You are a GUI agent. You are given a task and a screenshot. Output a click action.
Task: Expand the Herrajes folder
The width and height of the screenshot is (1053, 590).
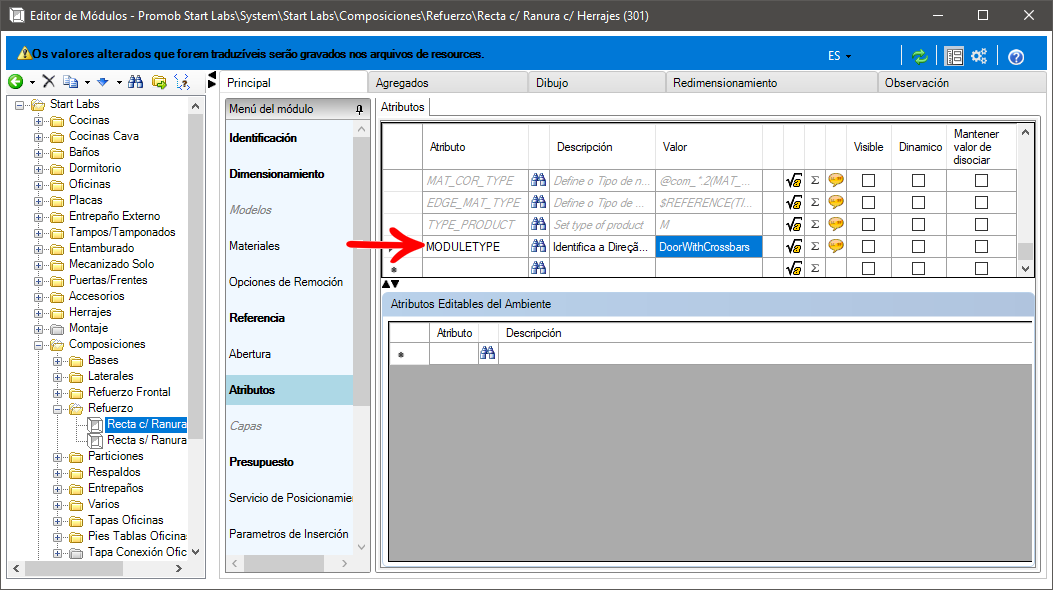[x=38, y=313]
